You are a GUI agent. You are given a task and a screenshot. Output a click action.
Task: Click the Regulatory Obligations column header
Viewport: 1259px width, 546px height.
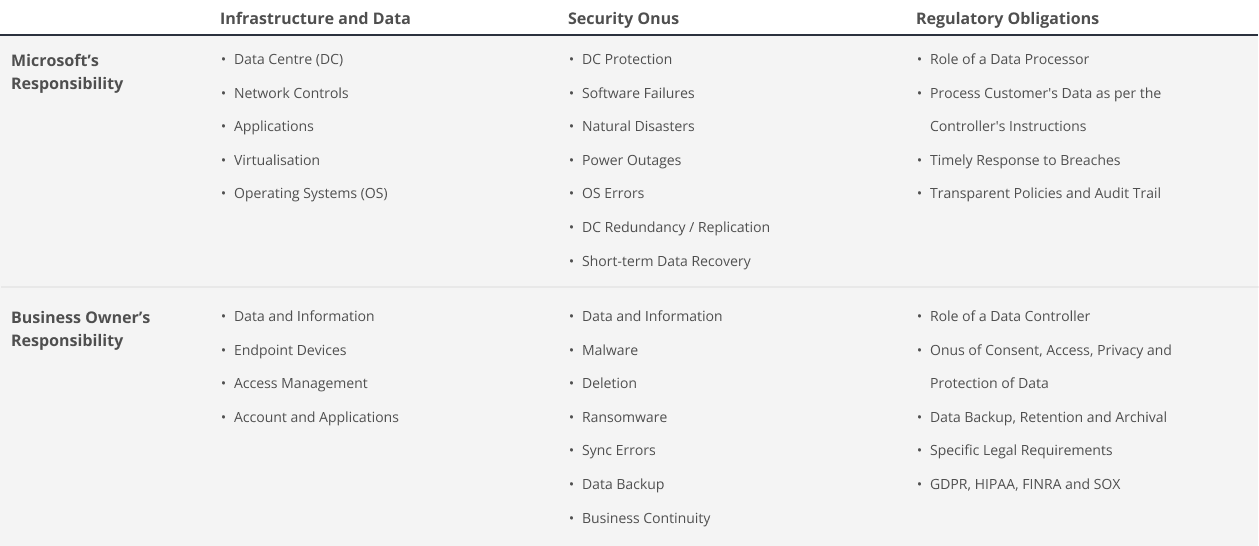[1007, 18]
